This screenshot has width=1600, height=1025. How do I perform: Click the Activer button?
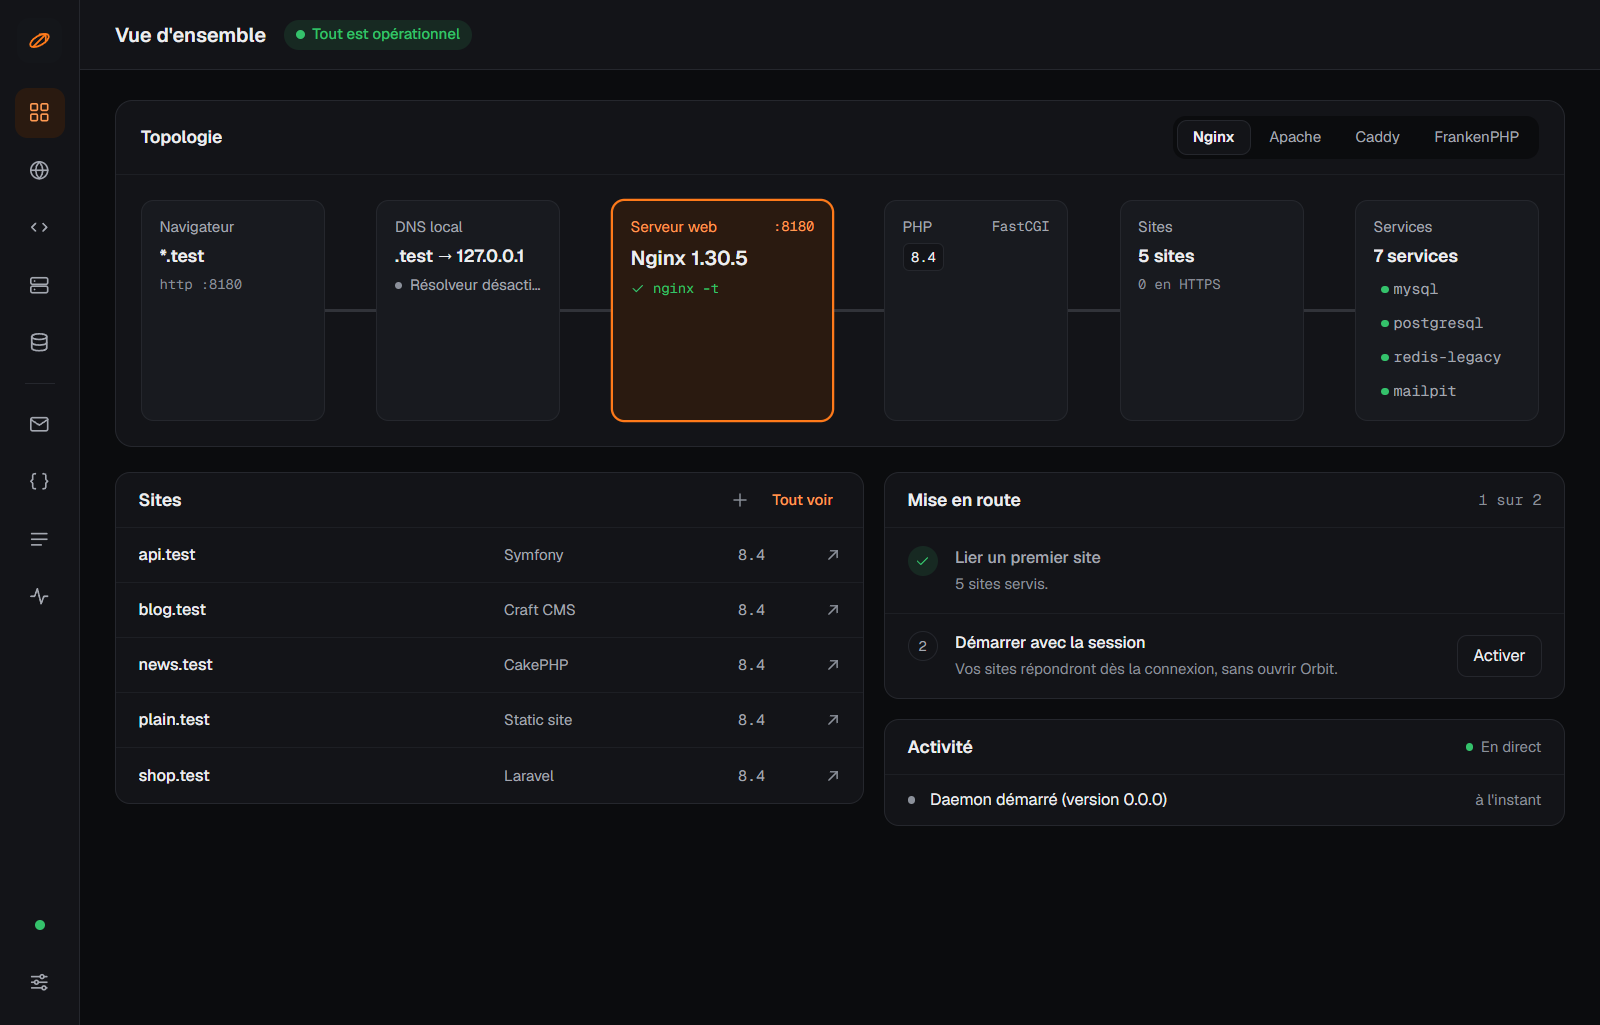click(1499, 656)
